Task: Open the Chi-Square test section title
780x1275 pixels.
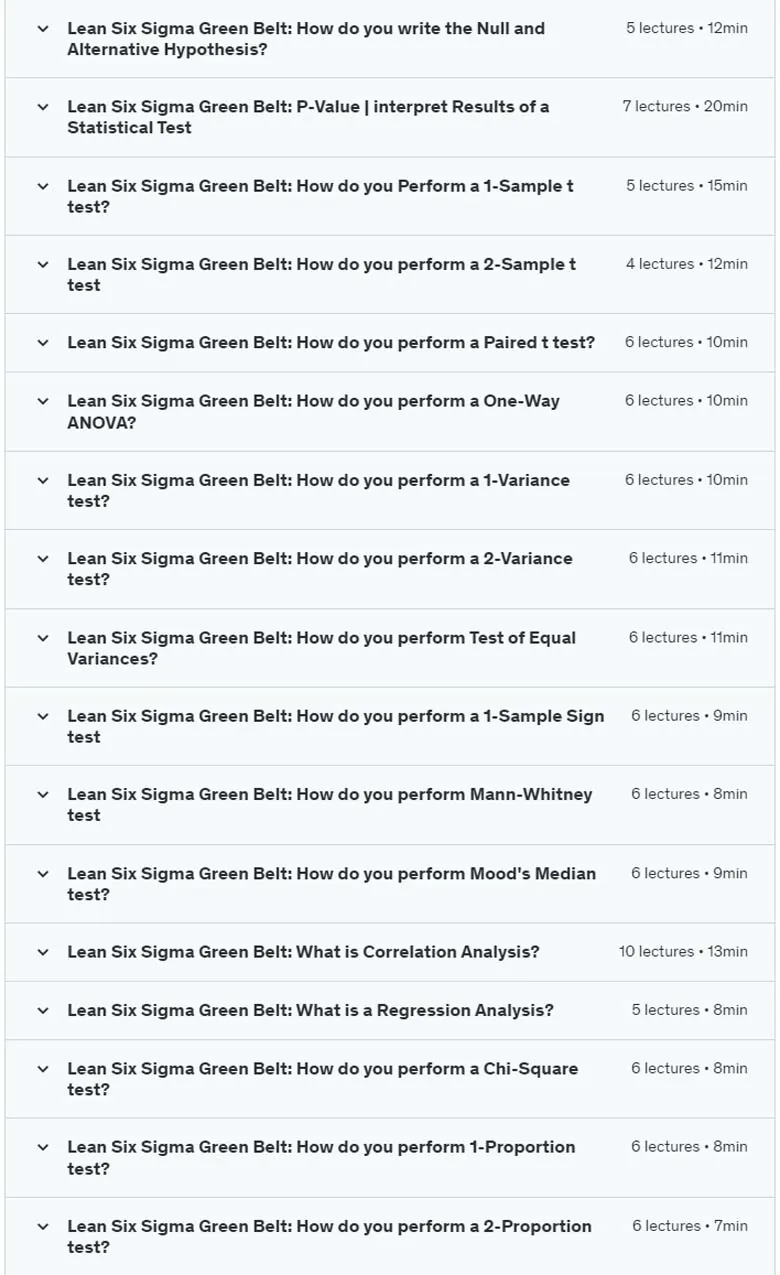Action: coord(322,1079)
